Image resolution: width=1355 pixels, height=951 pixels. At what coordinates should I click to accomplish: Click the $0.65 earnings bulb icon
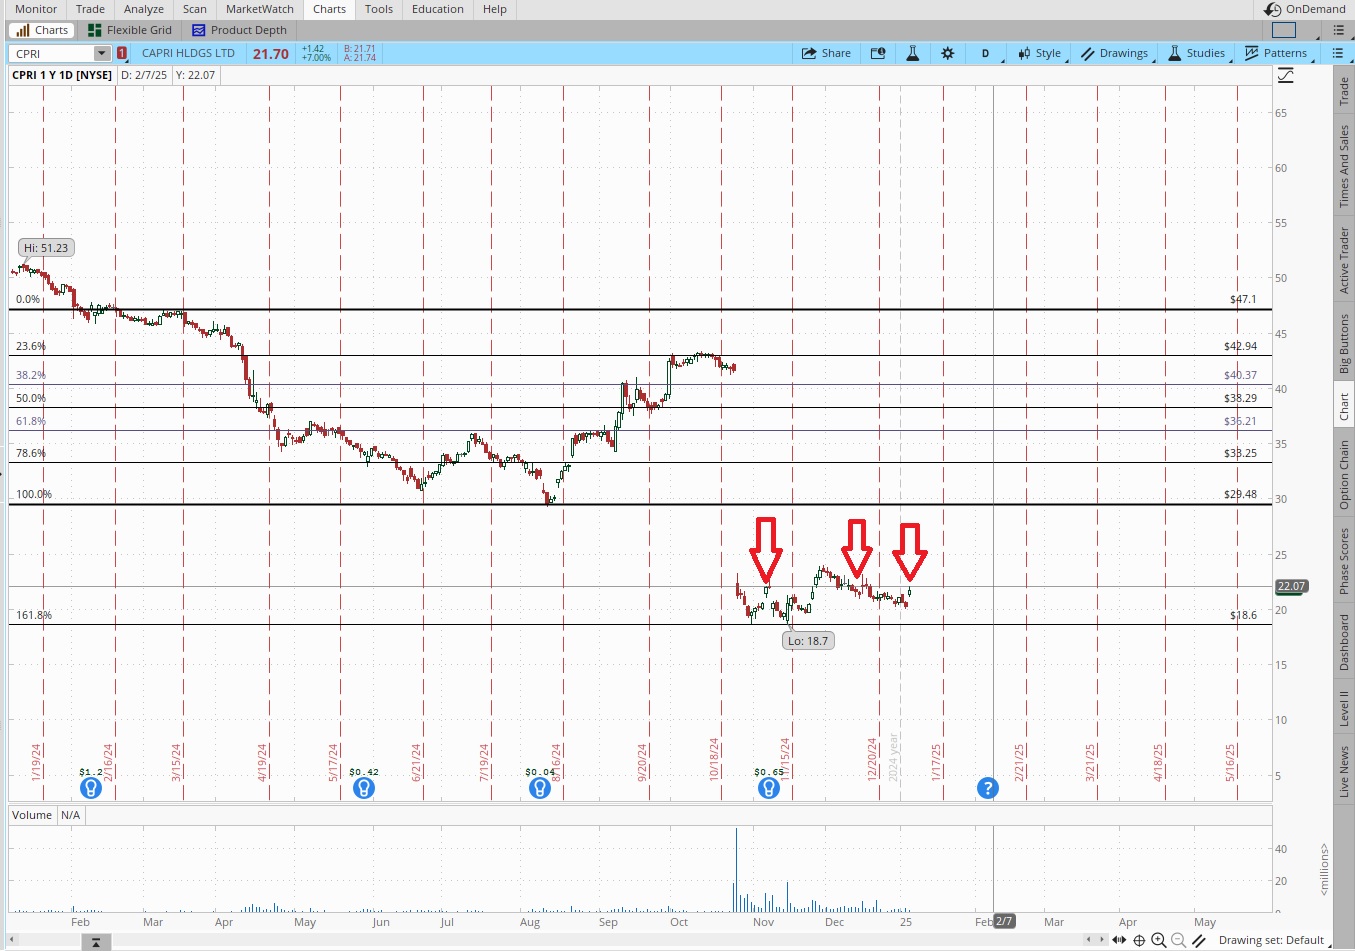click(x=768, y=788)
